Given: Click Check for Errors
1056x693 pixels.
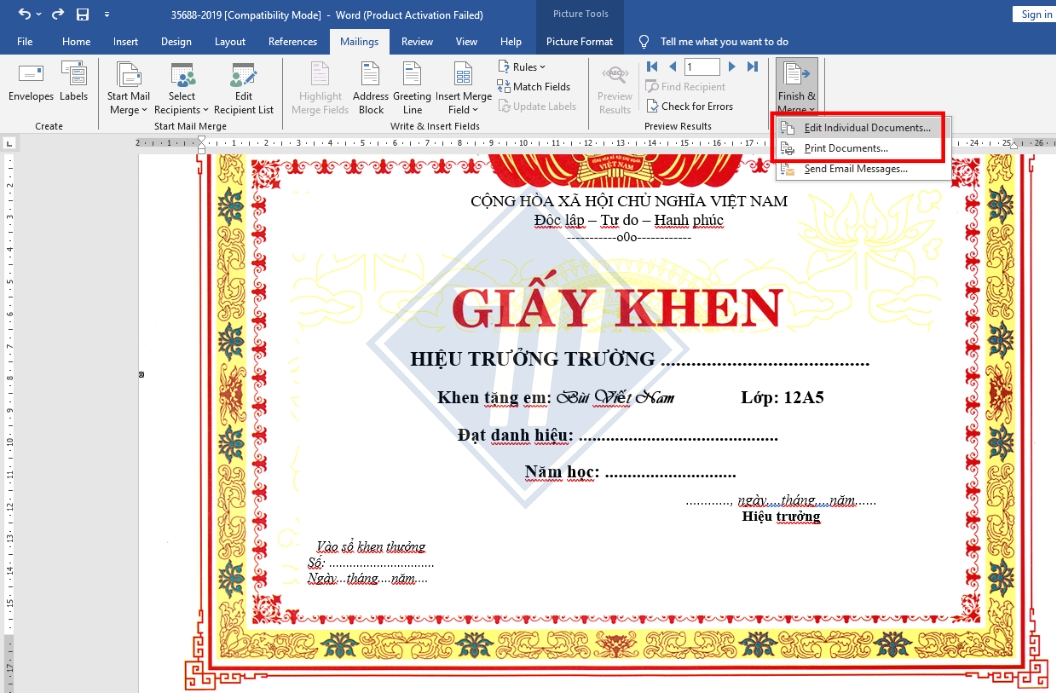Looking at the screenshot, I should [689, 106].
